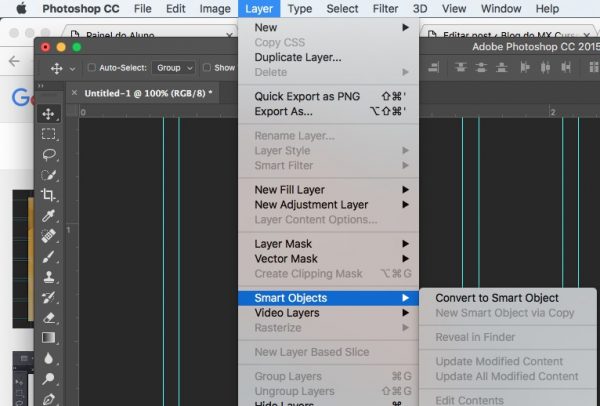Select the Crop tool

(48, 195)
